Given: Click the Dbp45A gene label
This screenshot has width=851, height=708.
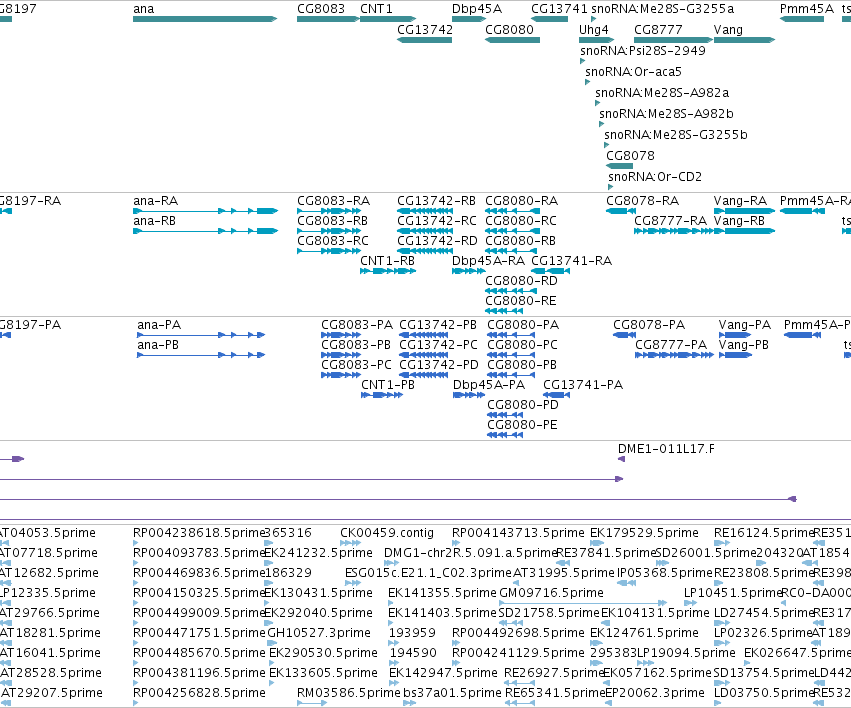Looking at the screenshot, I should tap(477, 9).
